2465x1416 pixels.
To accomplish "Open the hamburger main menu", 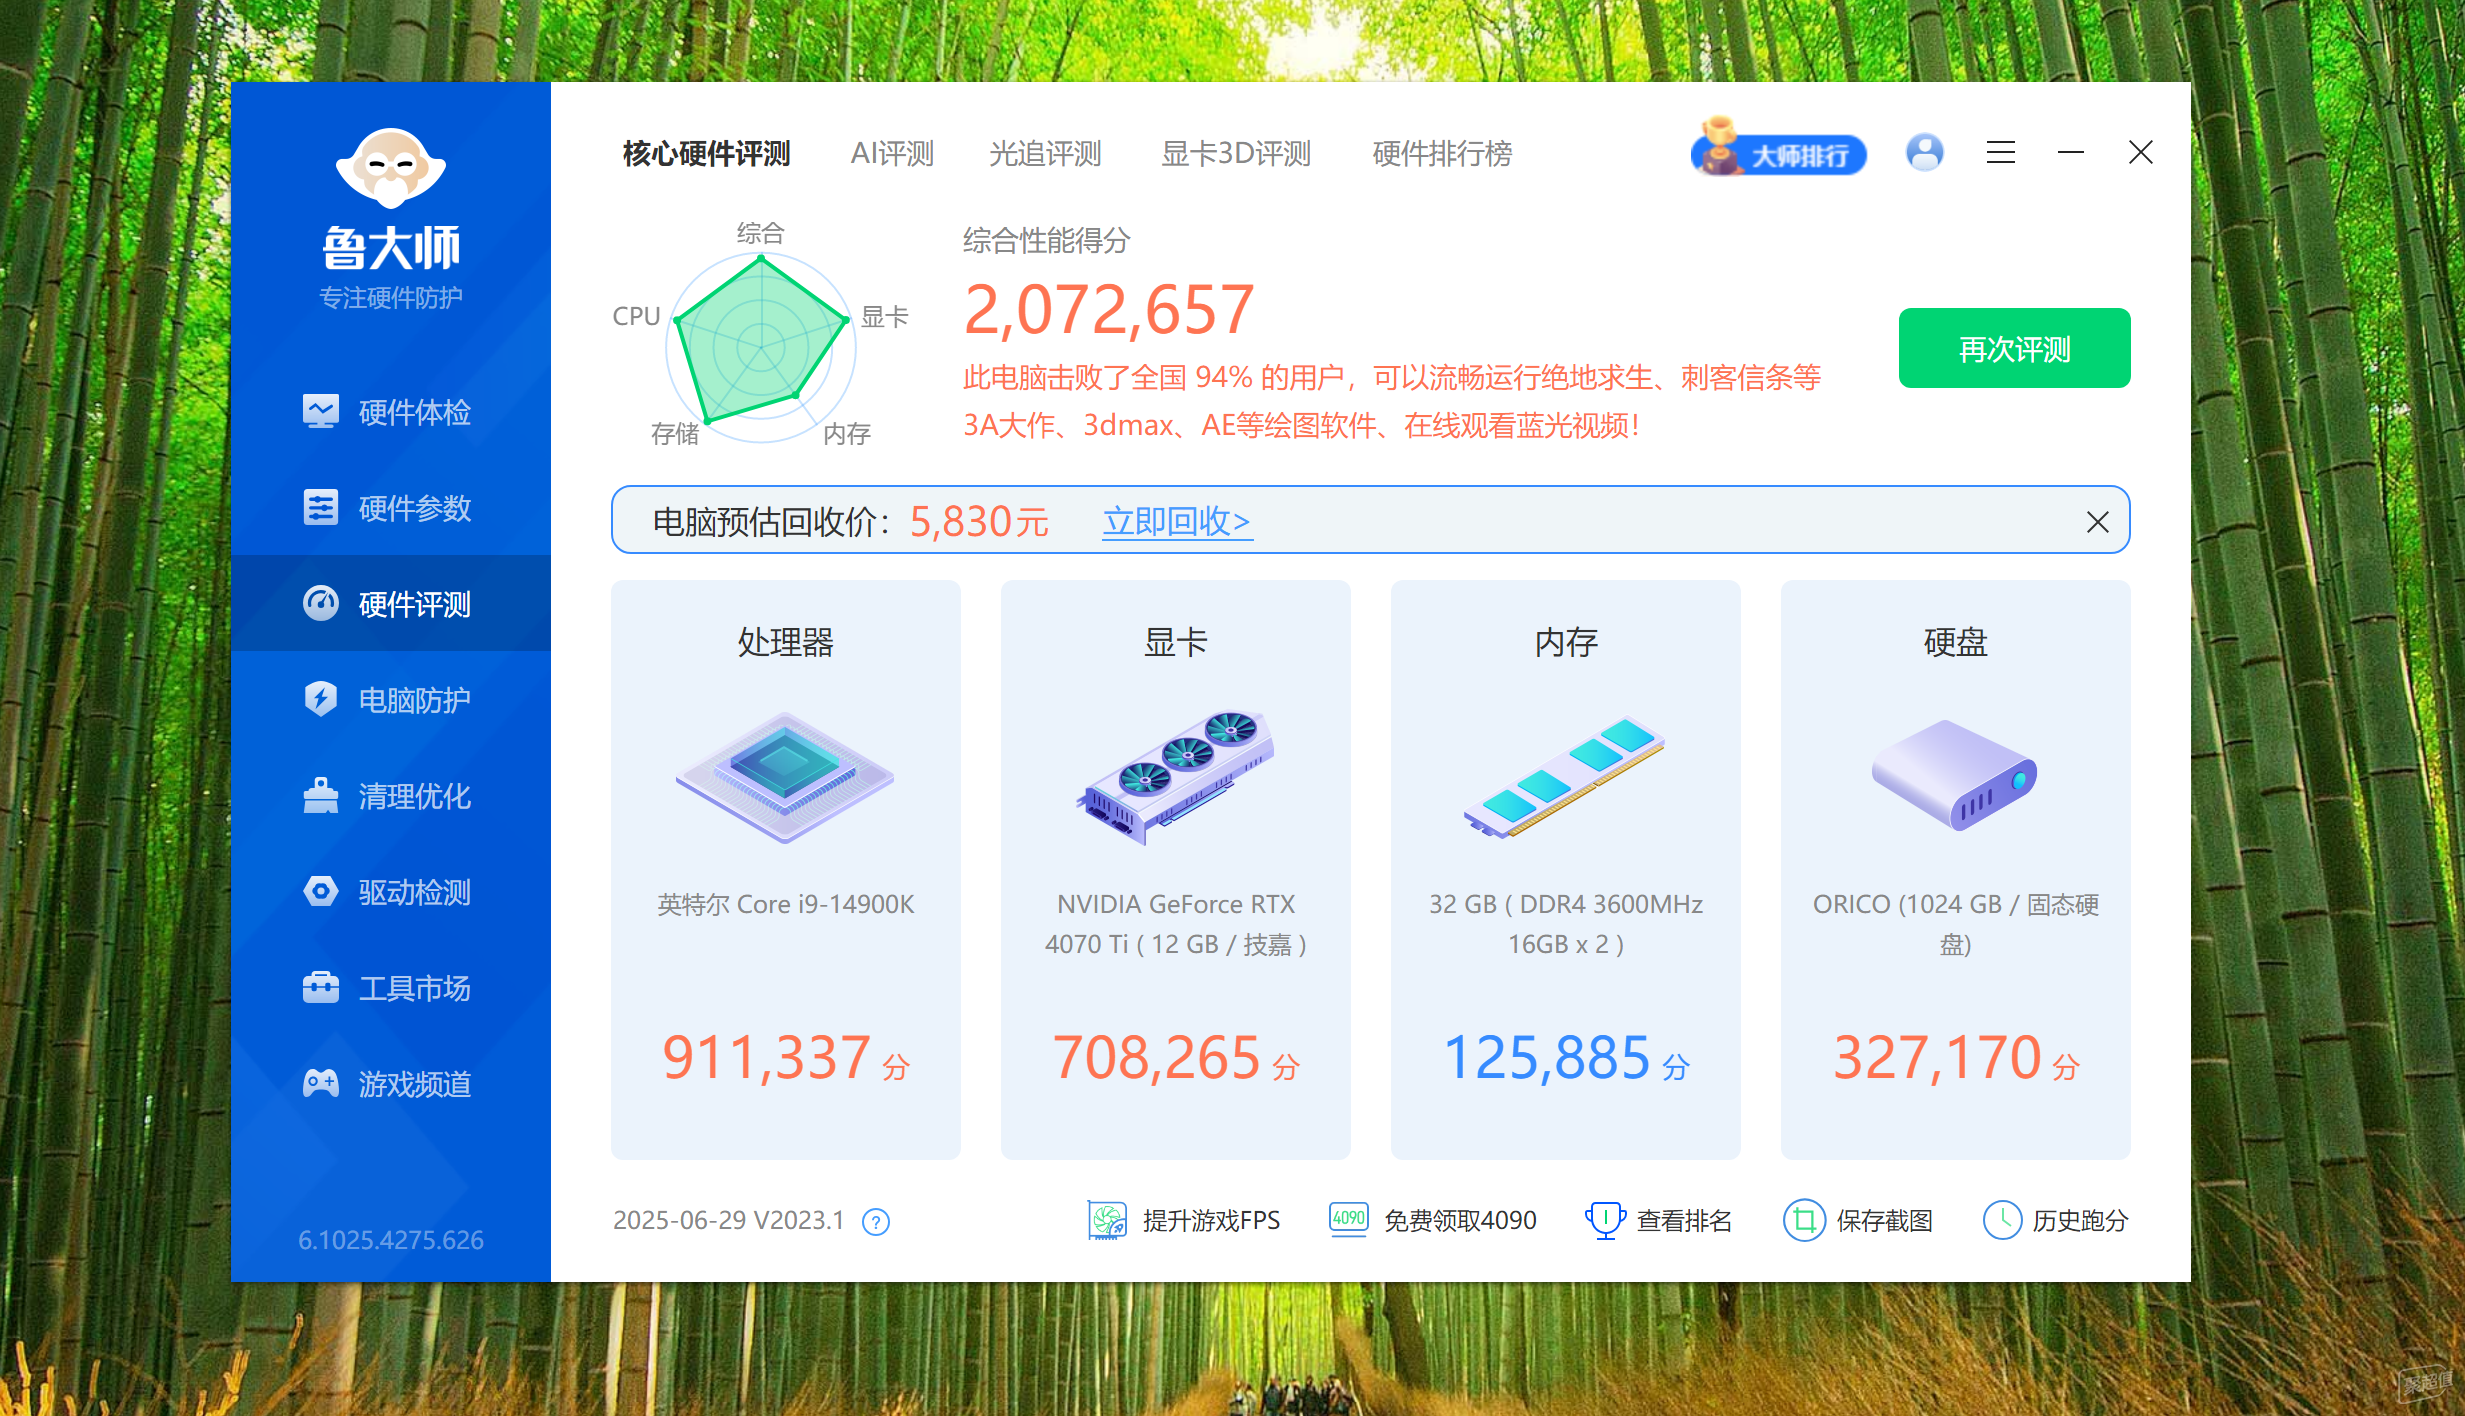I will (x=2001, y=152).
